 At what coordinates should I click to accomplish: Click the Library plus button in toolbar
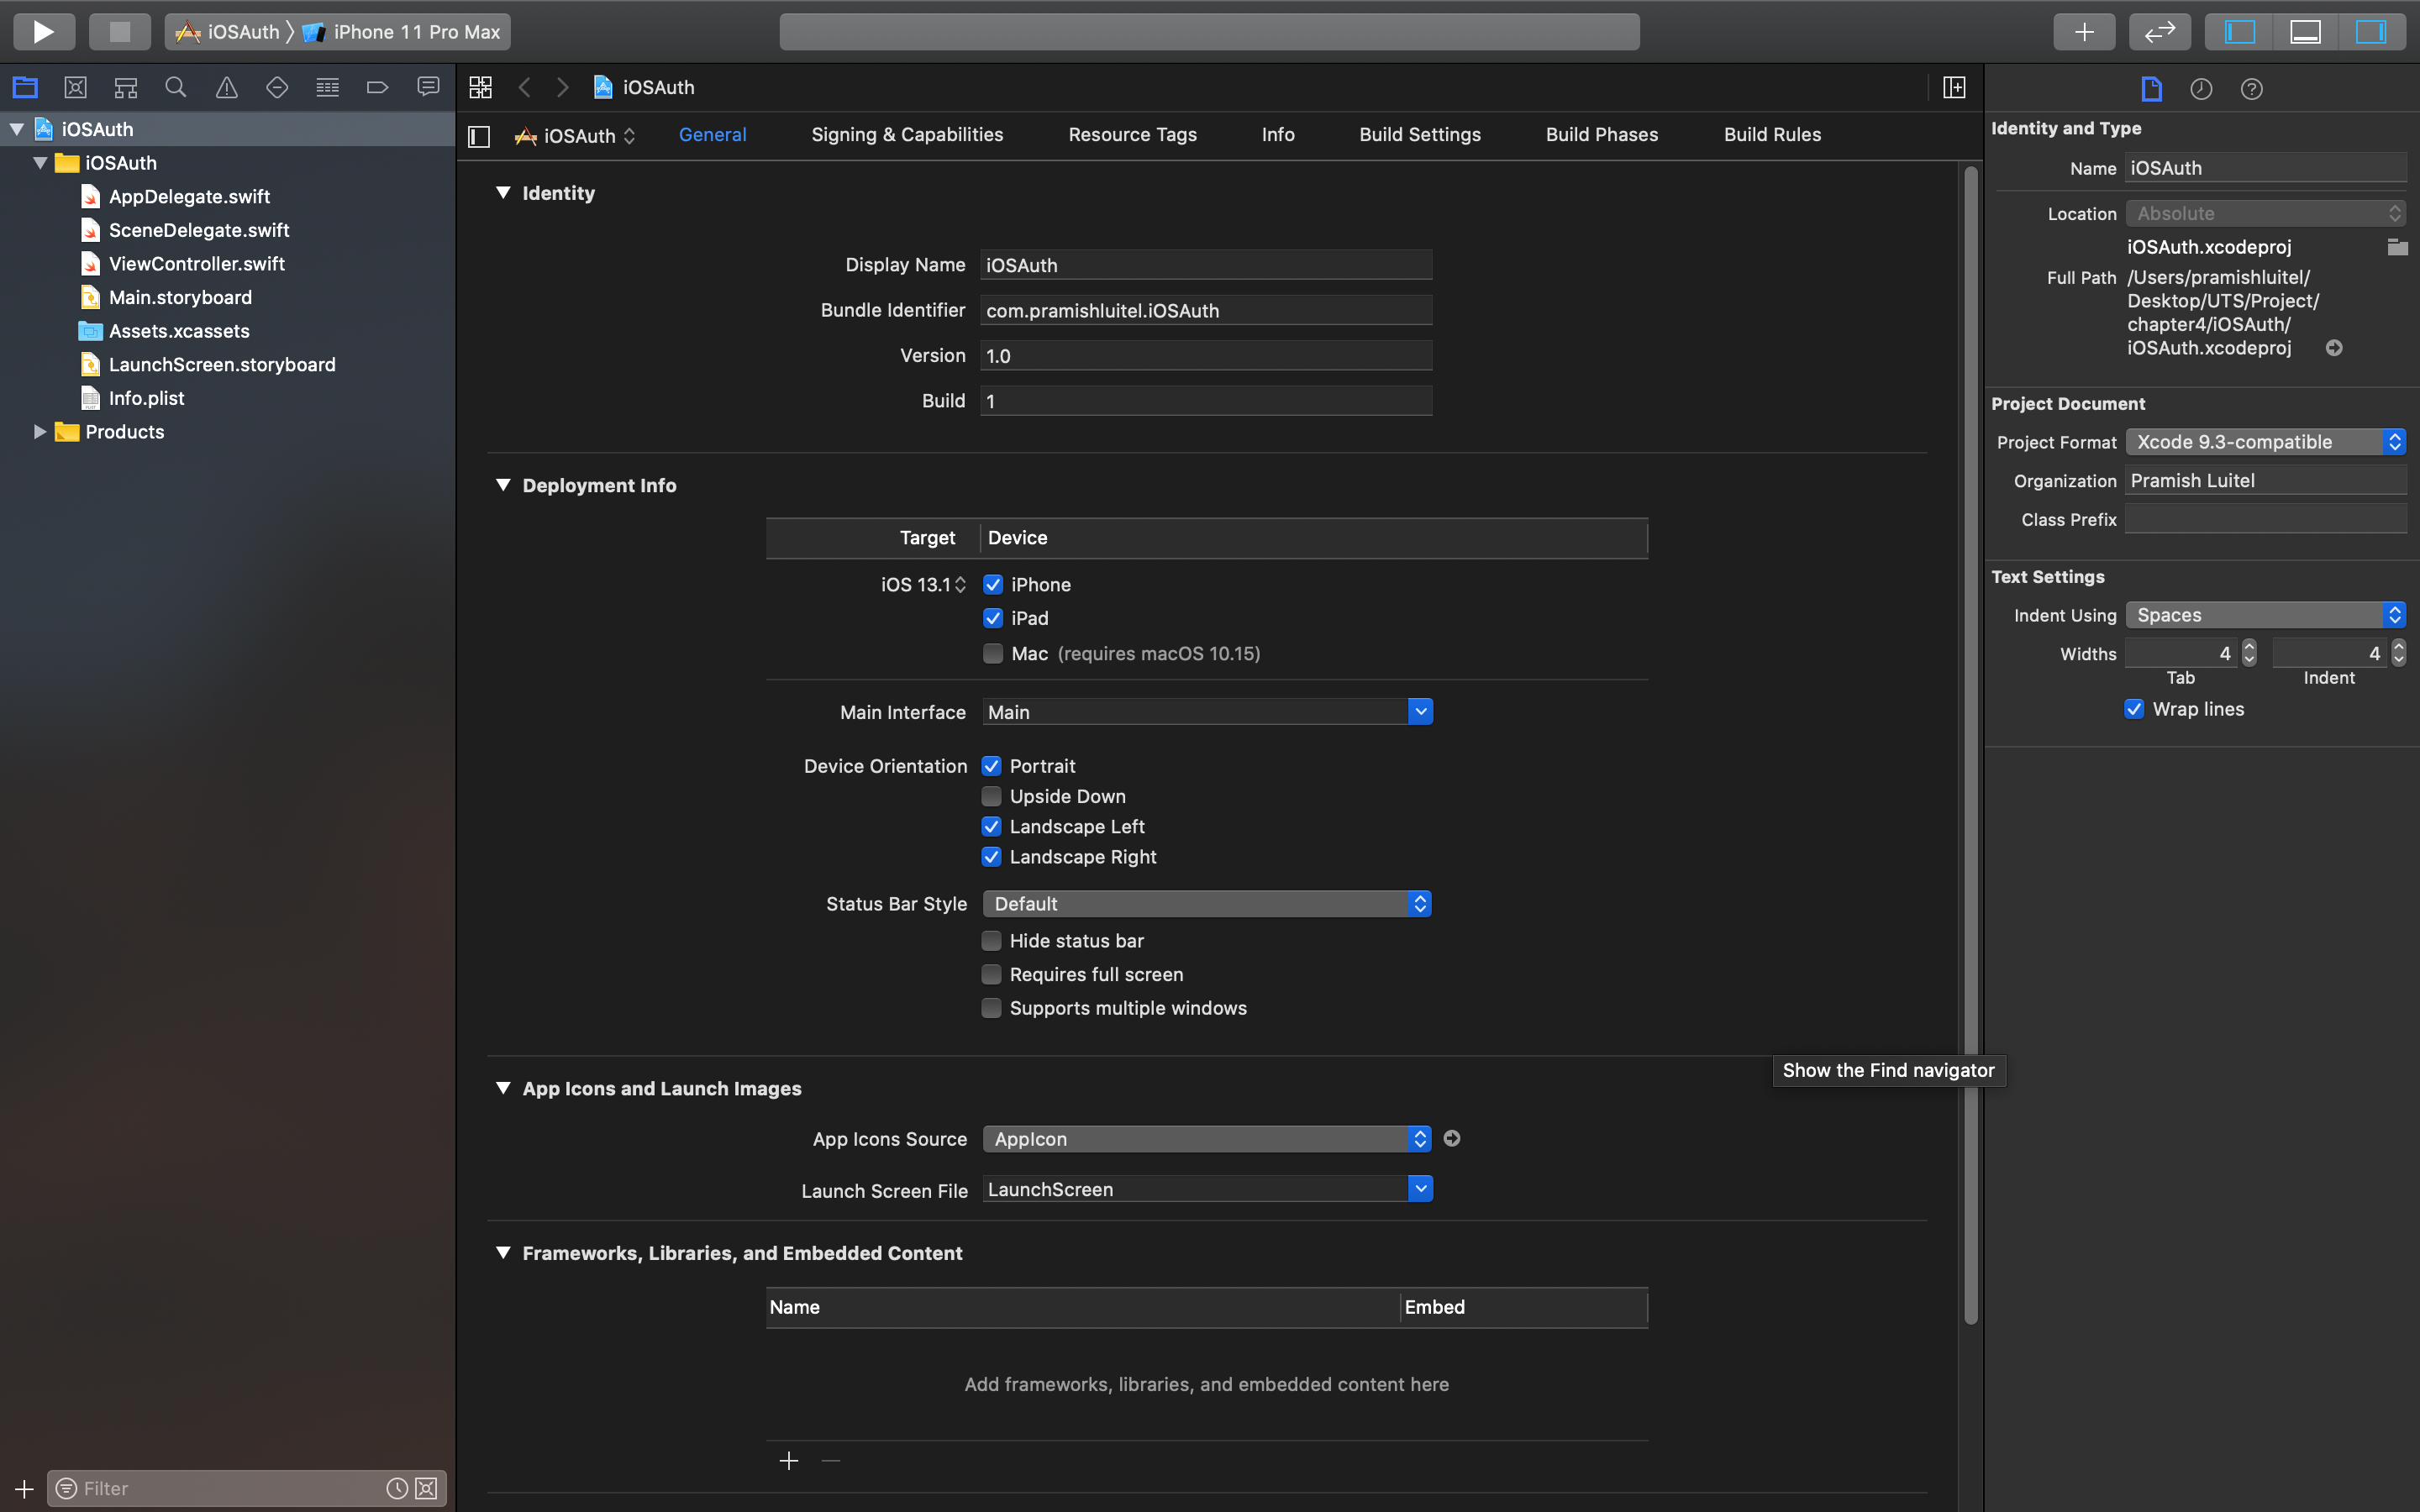coord(2084,31)
